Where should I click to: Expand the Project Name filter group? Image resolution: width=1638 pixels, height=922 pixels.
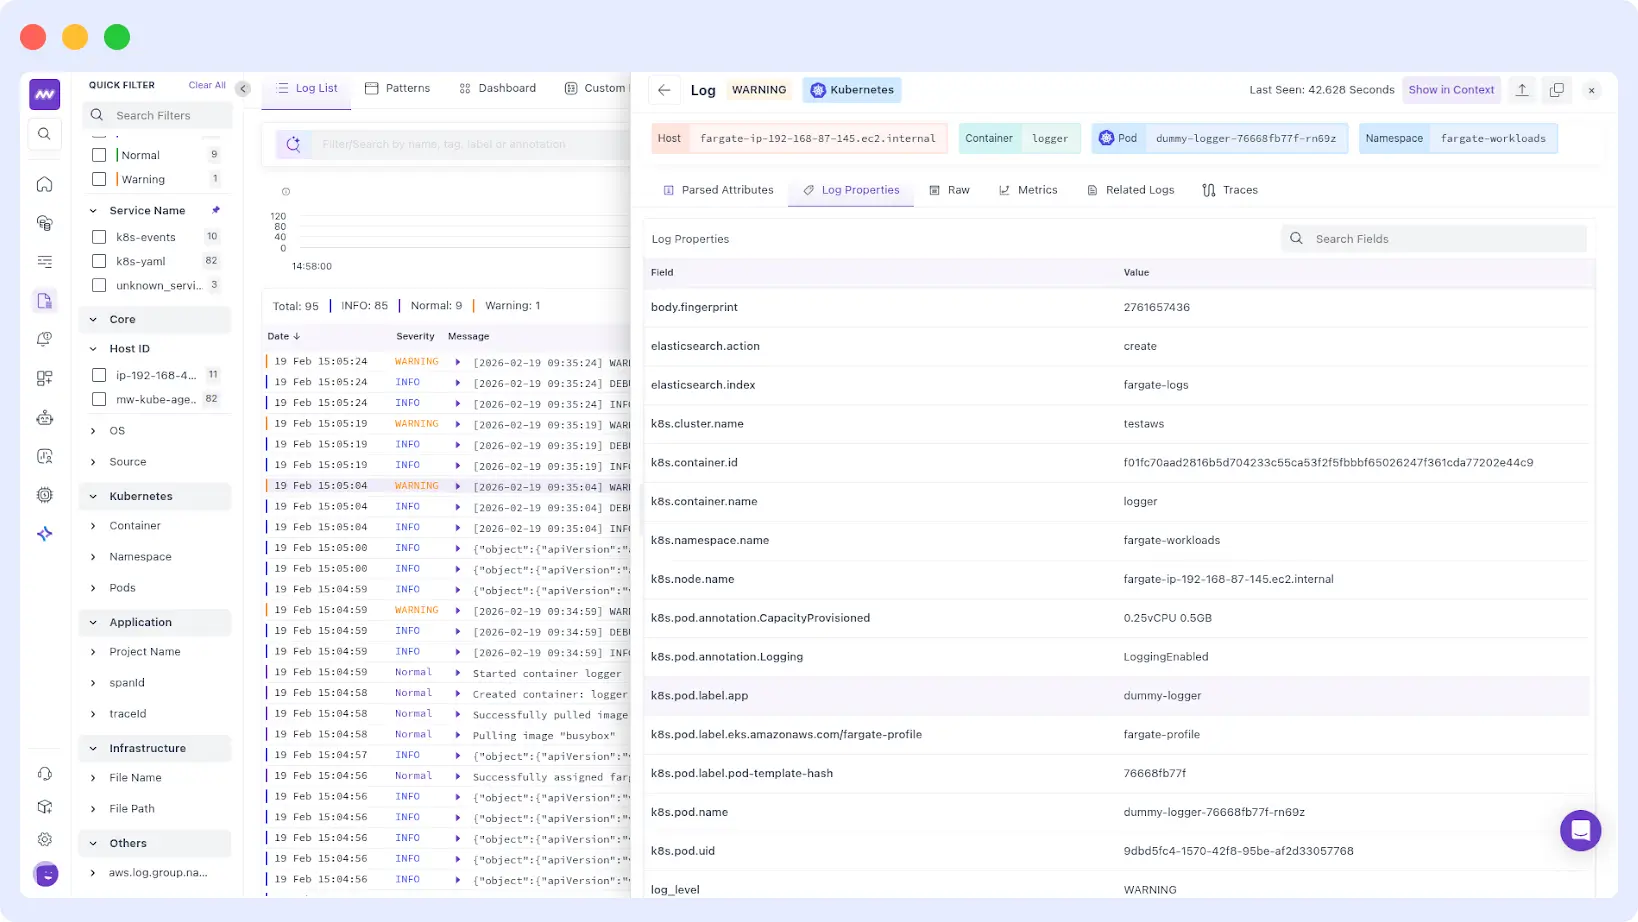tap(93, 652)
